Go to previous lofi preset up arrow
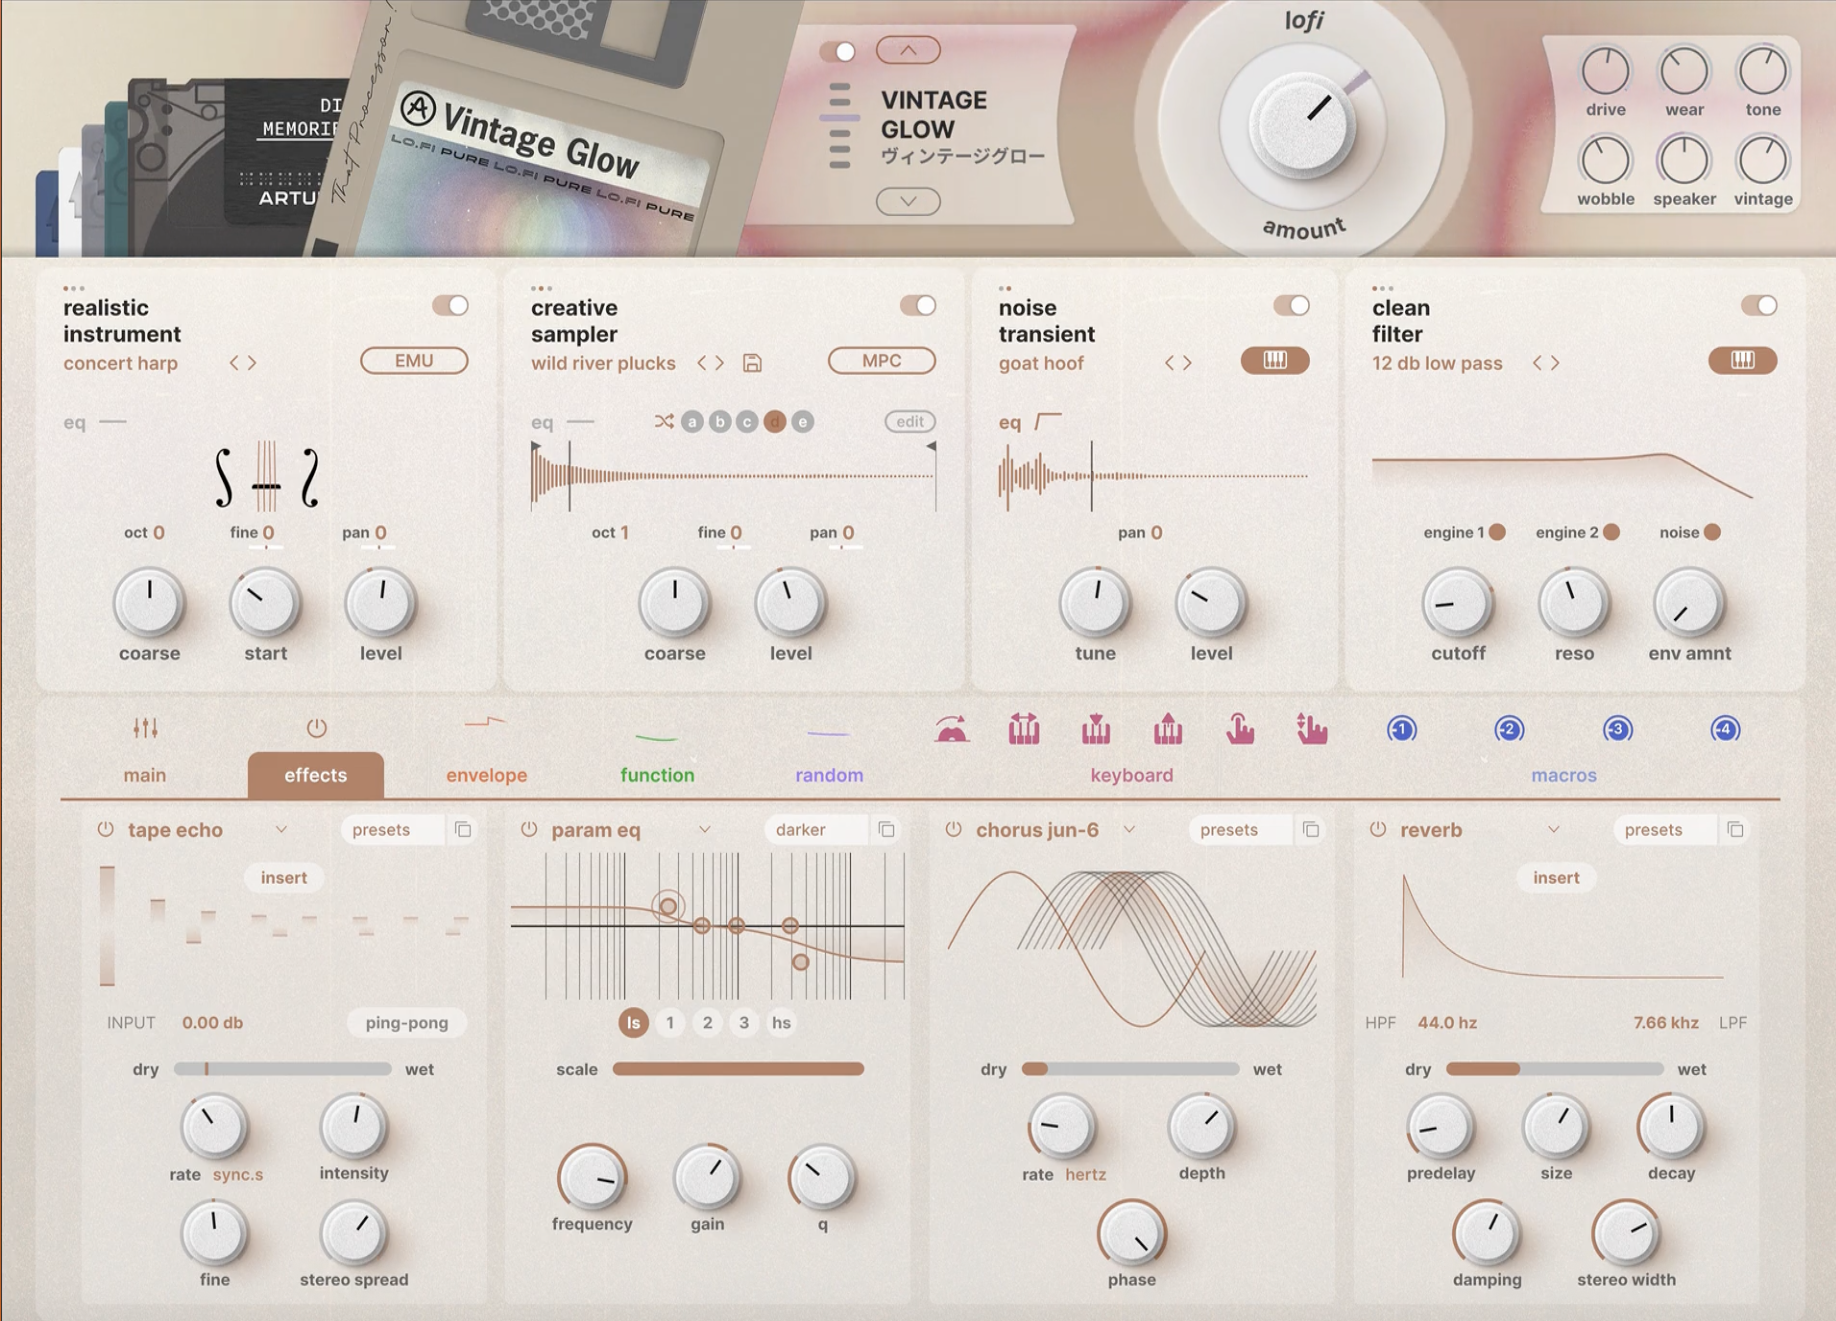 click(908, 50)
